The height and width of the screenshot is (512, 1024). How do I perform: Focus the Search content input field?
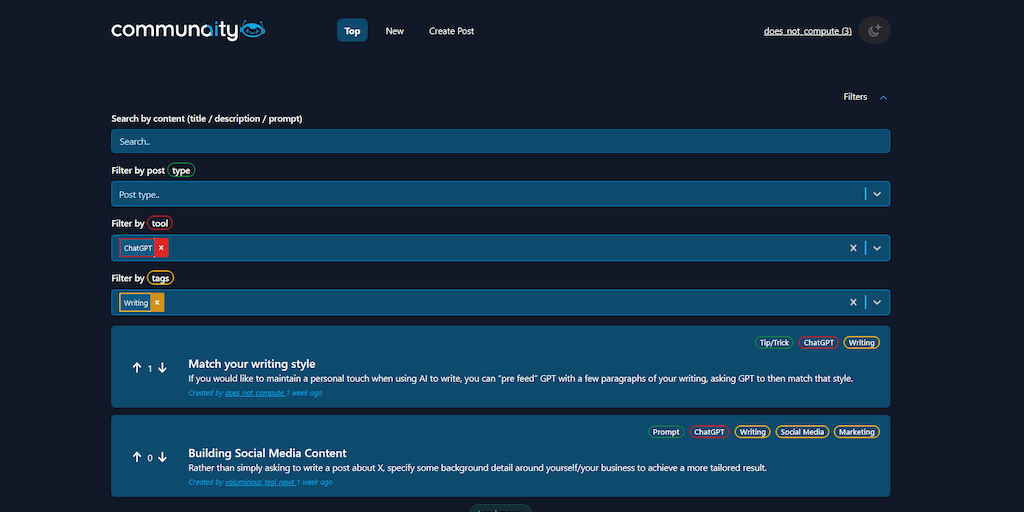click(500, 141)
